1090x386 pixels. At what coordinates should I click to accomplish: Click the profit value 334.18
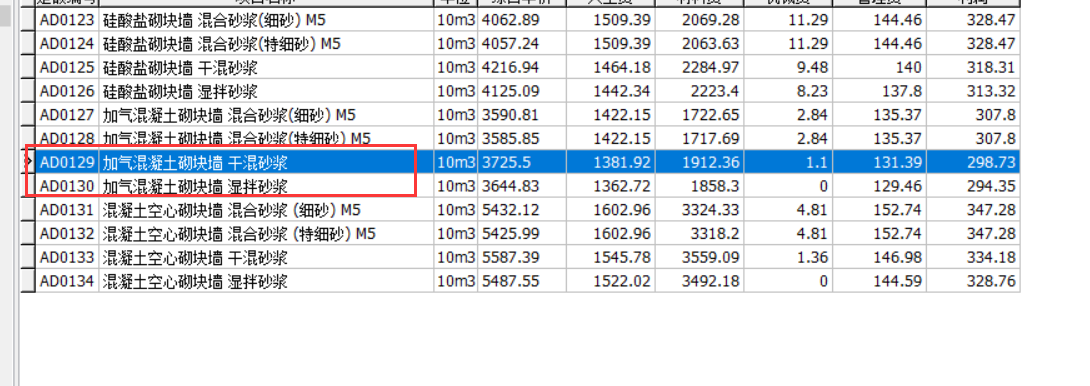(x=991, y=257)
